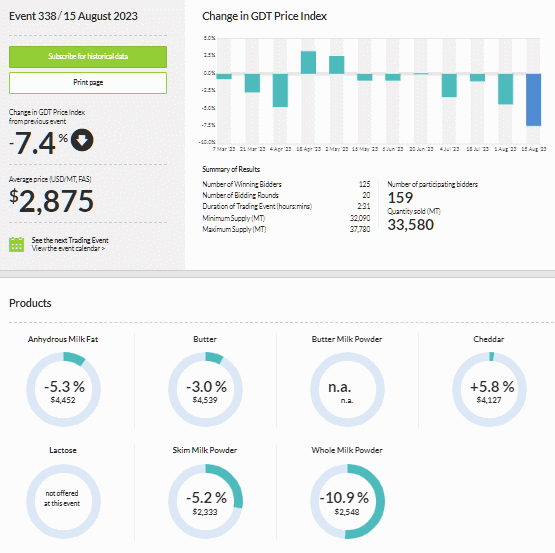Click the Anhydrous Milk Fat product title

[63, 339]
